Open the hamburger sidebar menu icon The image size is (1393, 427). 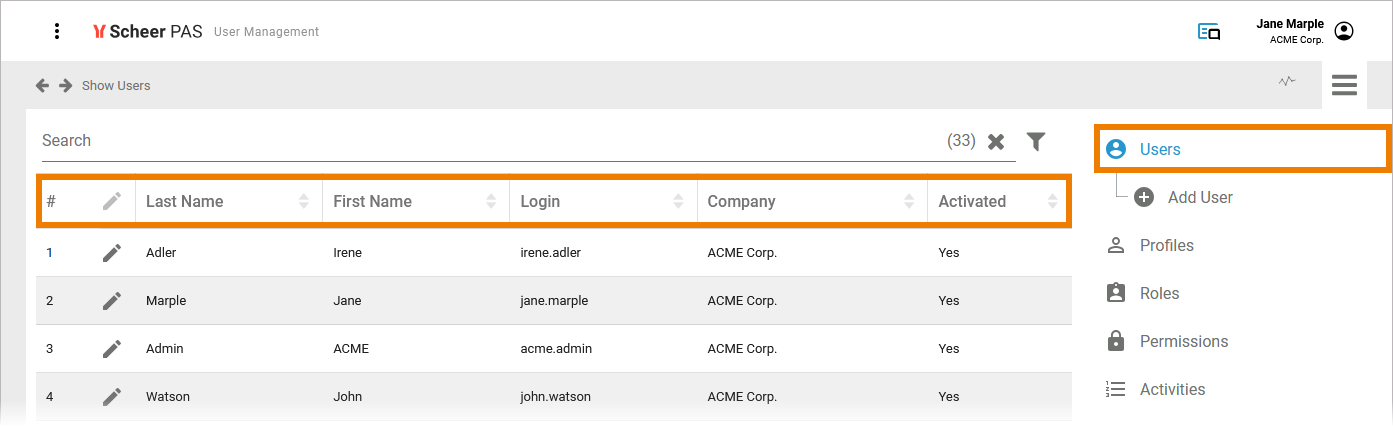1344,85
